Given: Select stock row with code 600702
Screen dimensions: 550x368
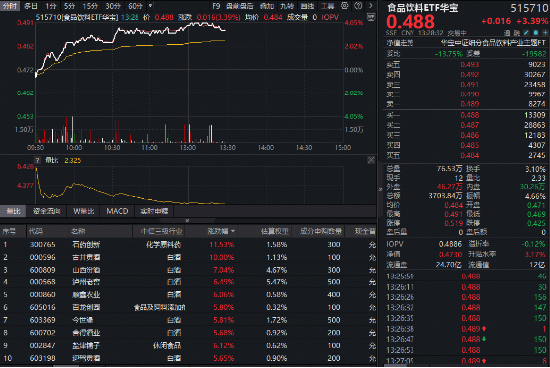Looking at the screenshot, I should [188, 332].
